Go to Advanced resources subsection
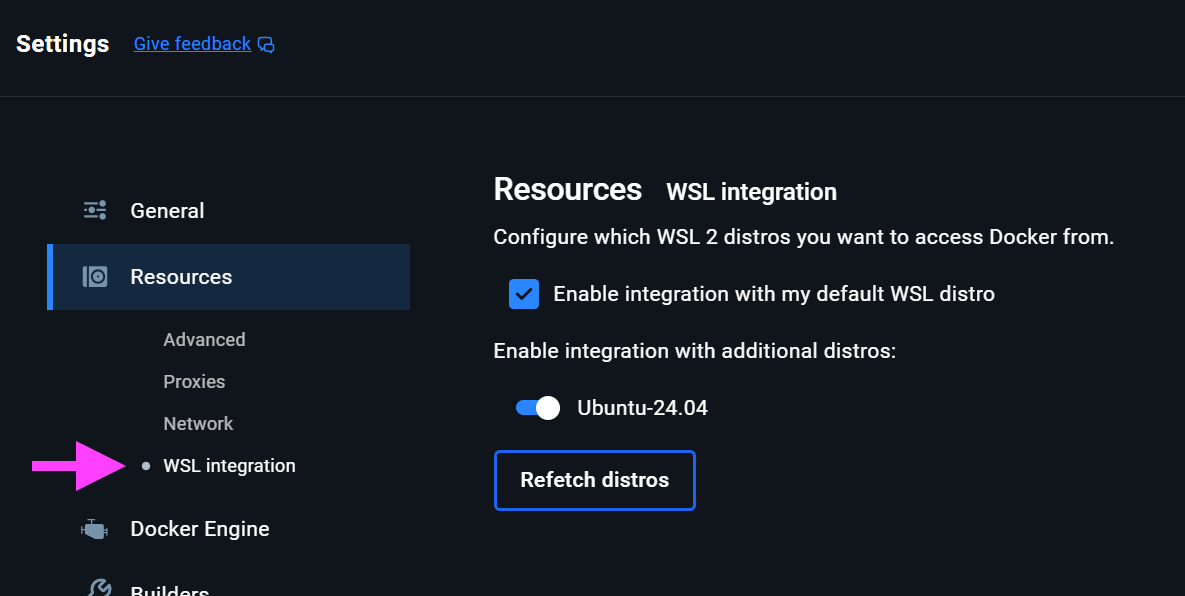The image size is (1185, 596). pos(204,339)
